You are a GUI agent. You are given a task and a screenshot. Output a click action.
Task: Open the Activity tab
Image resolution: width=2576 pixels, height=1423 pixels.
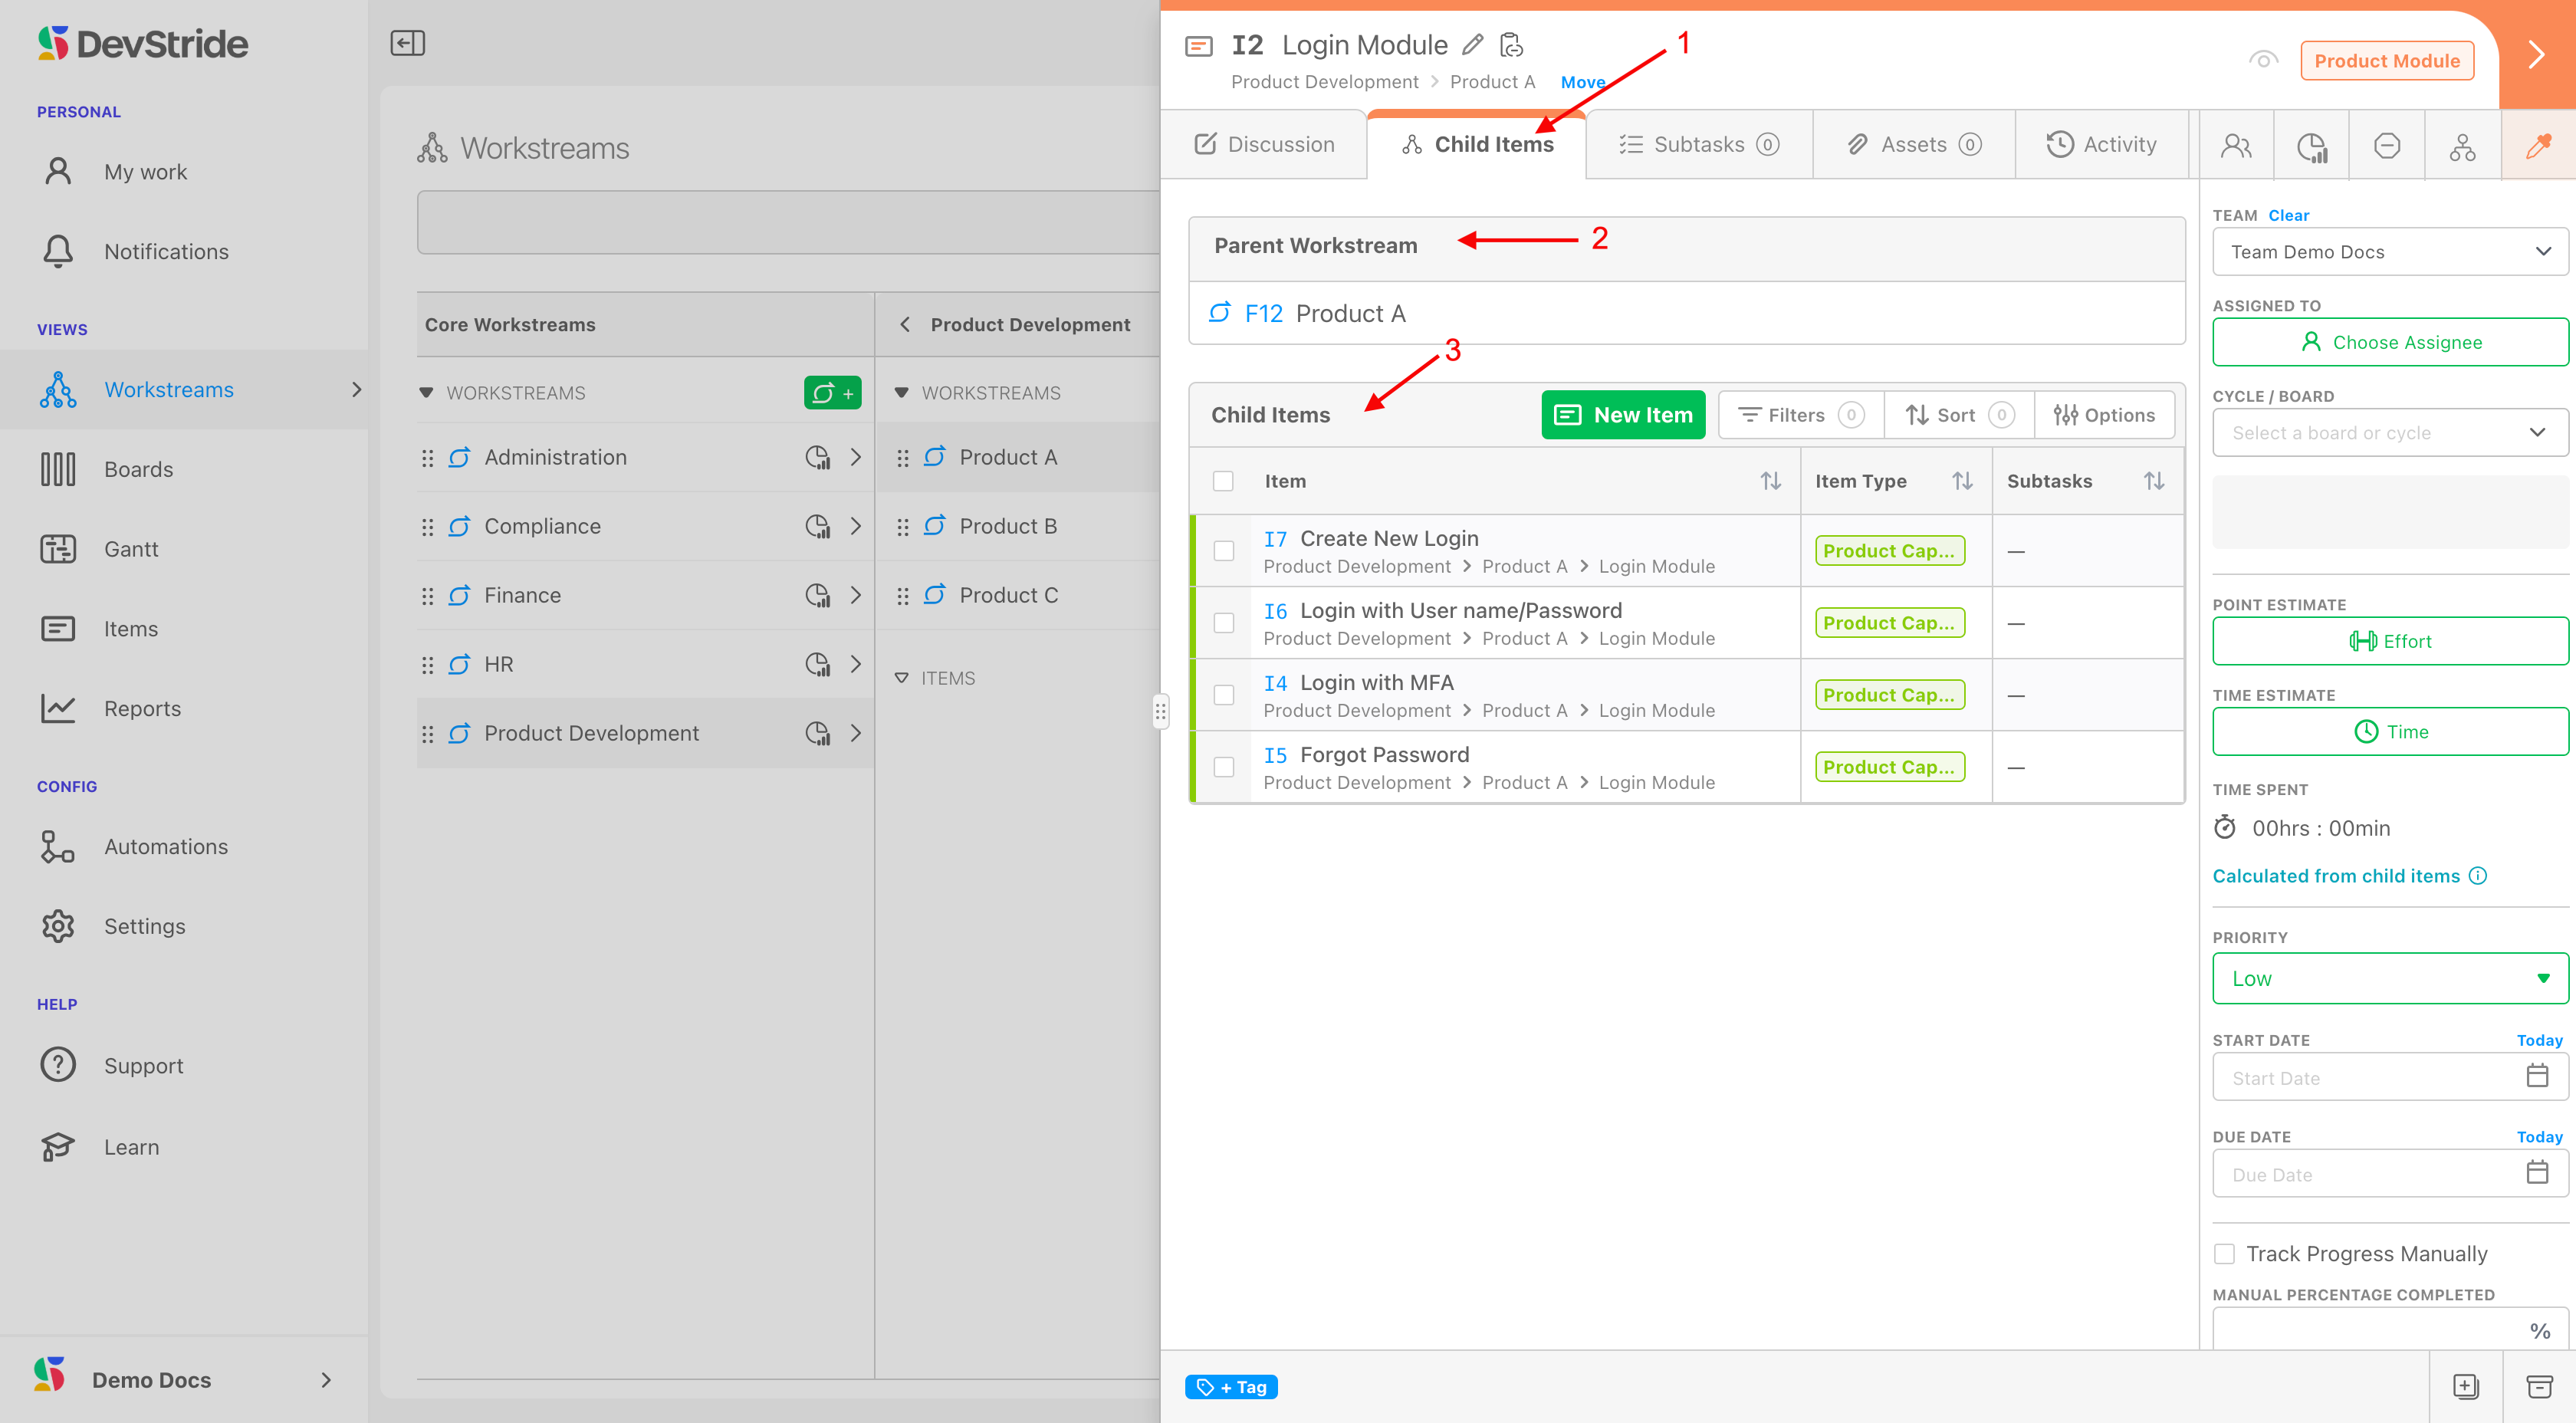click(x=2101, y=145)
